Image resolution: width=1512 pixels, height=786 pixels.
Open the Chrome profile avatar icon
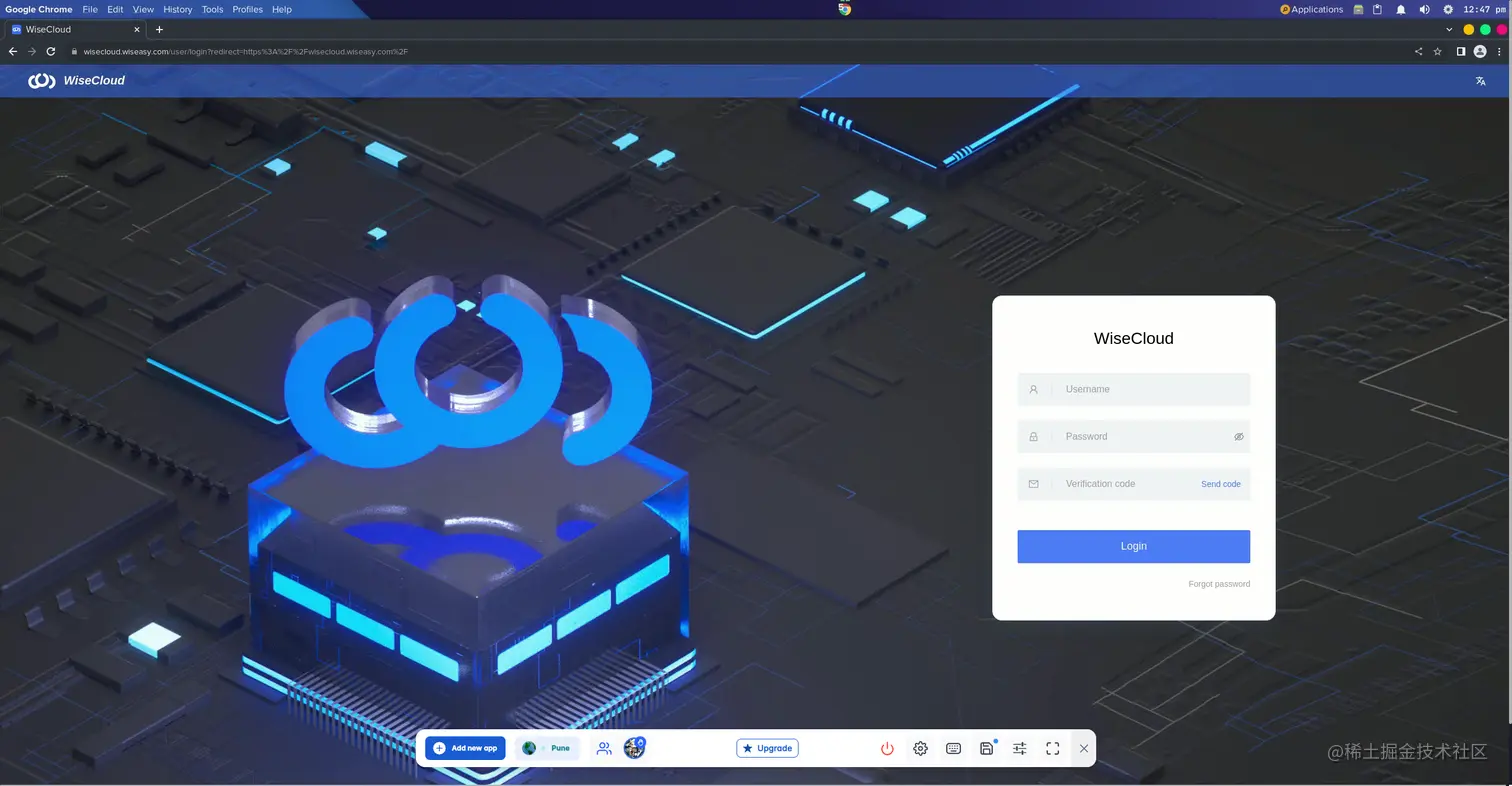[x=1480, y=51]
